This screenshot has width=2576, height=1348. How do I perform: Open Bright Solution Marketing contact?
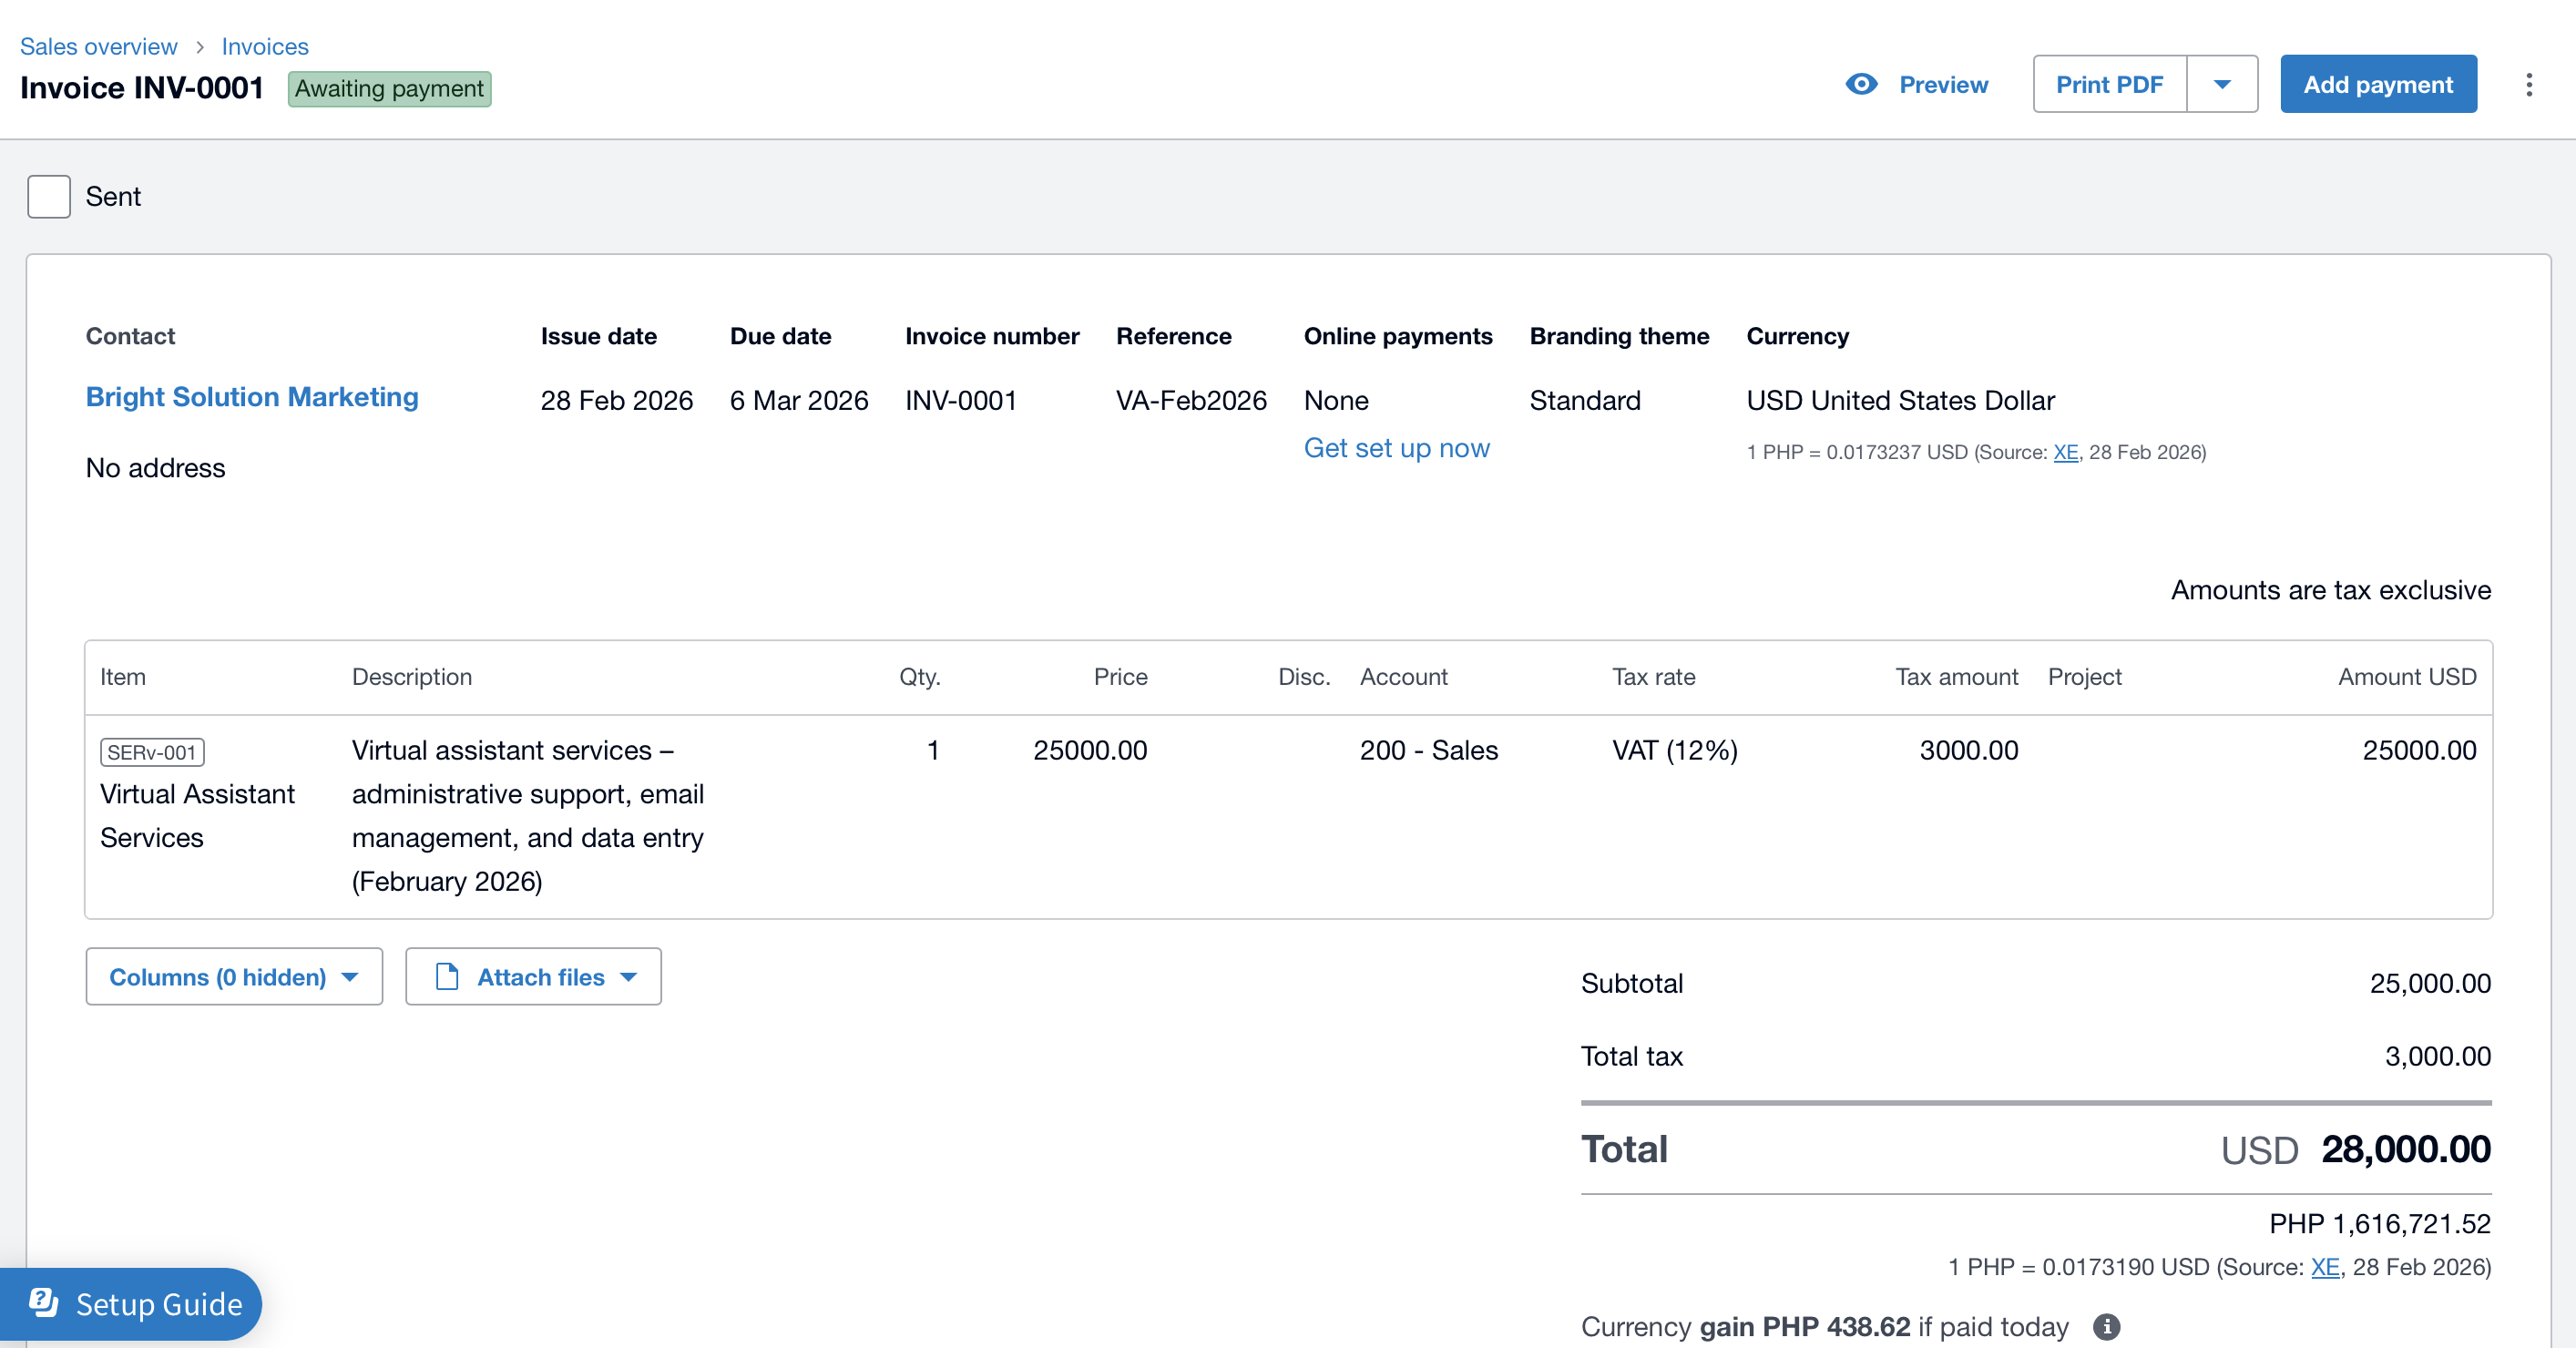[252, 397]
